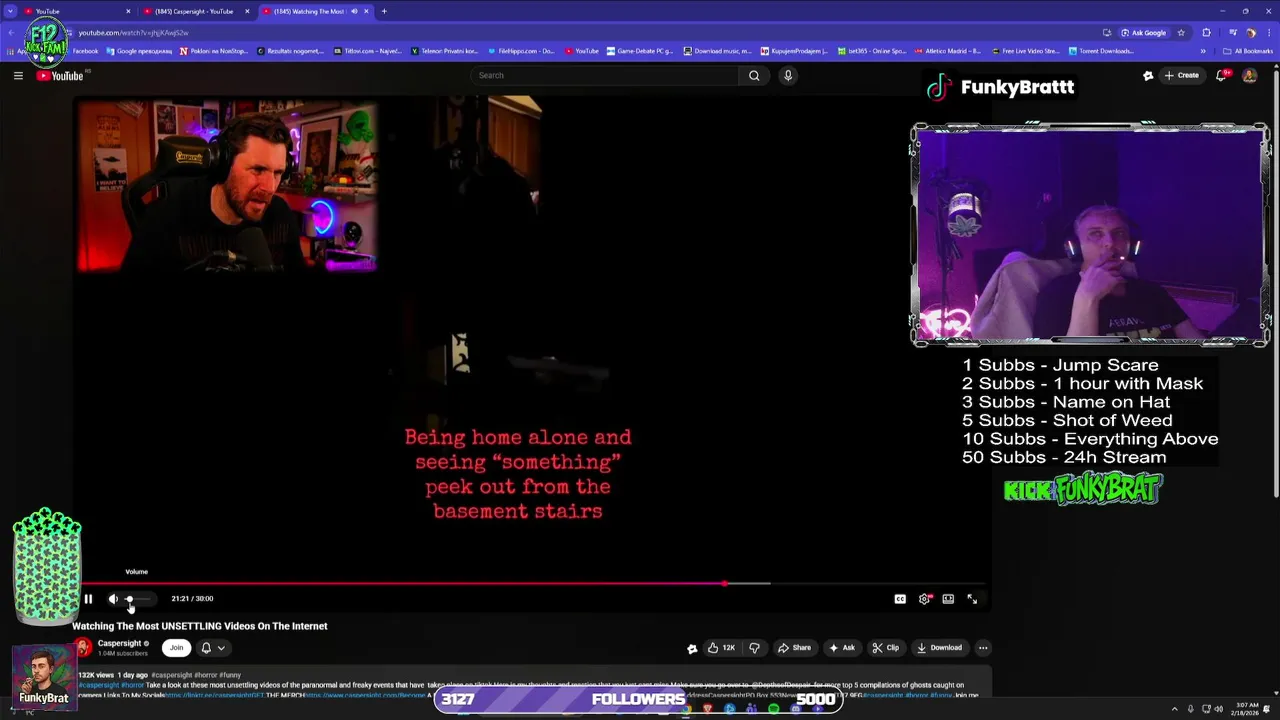Open the YouTube account avatar menu
This screenshot has width=1280, height=720.
tap(1249, 75)
